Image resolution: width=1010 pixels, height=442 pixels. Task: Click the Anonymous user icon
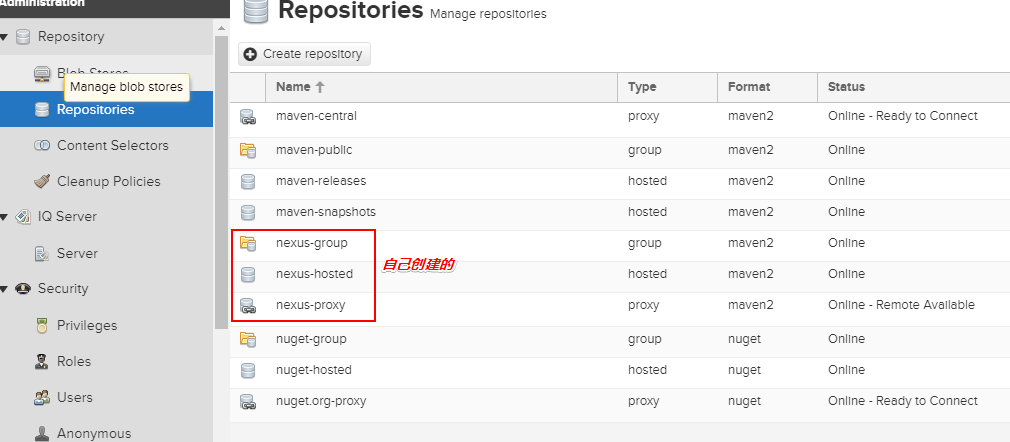click(42, 434)
